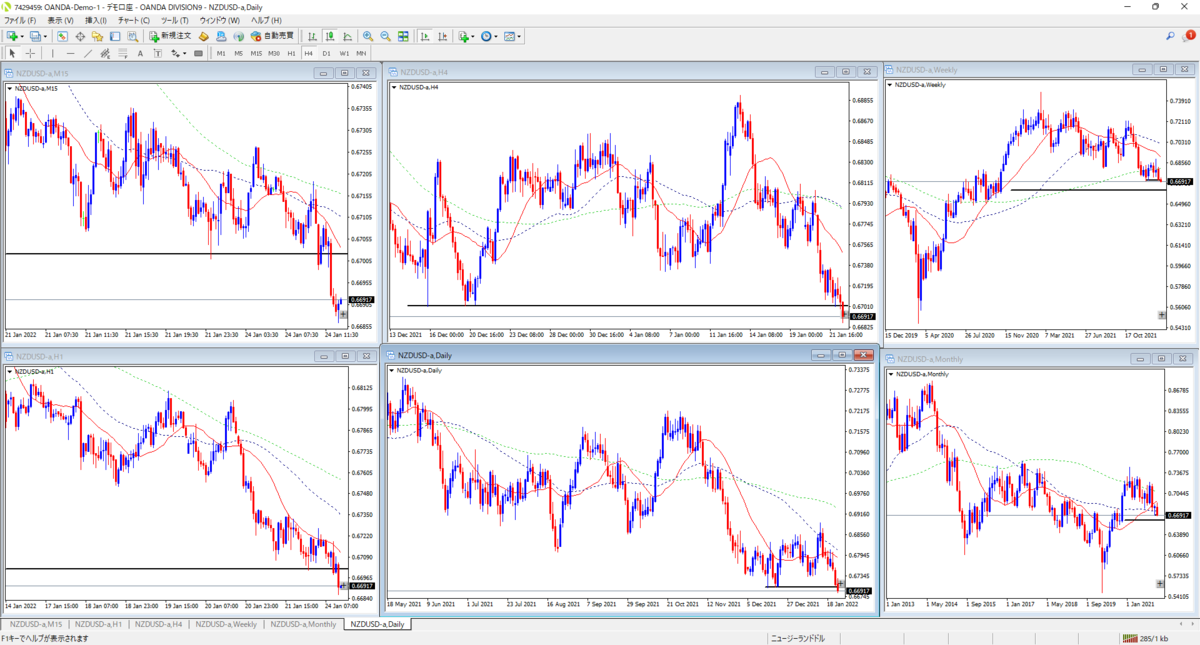Select the vertical line drawing tool
Screen dimensions: 1200x645
coord(53,53)
